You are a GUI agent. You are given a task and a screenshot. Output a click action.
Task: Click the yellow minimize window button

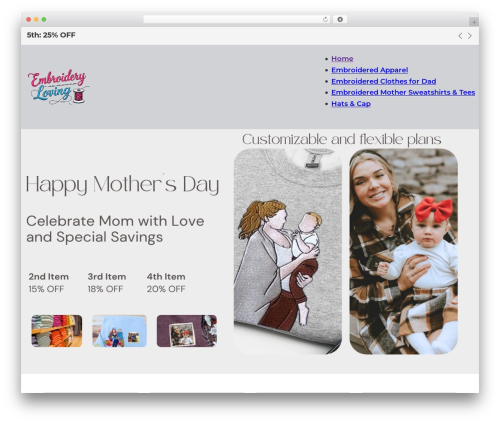click(x=36, y=20)
